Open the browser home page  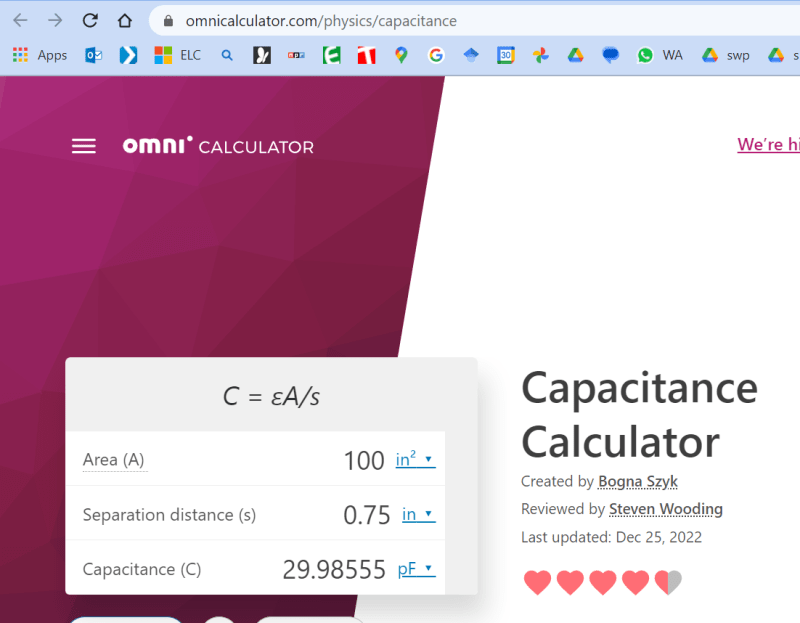(125, 20)
